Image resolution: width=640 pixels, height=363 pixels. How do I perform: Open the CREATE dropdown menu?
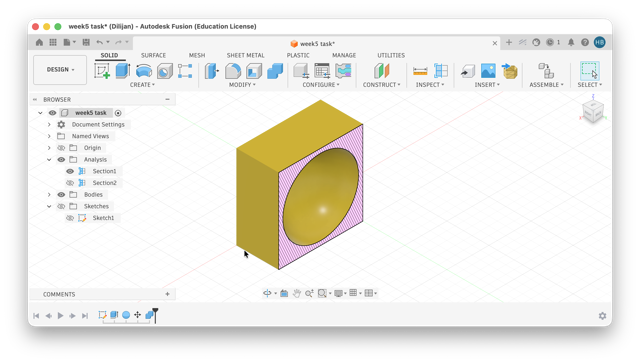pos(142,85)
